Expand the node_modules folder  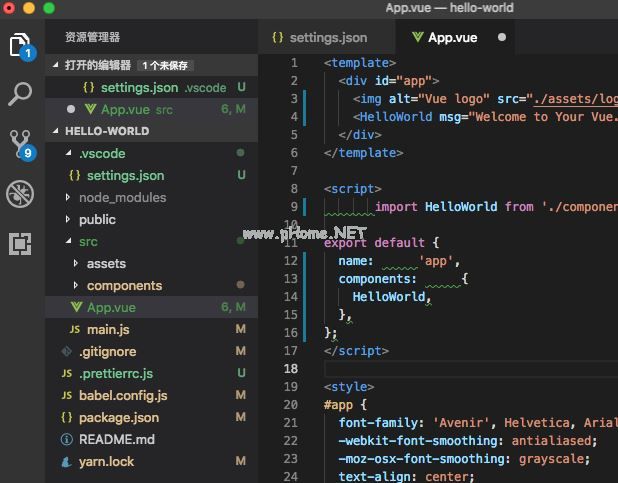(x=68, y=197)
